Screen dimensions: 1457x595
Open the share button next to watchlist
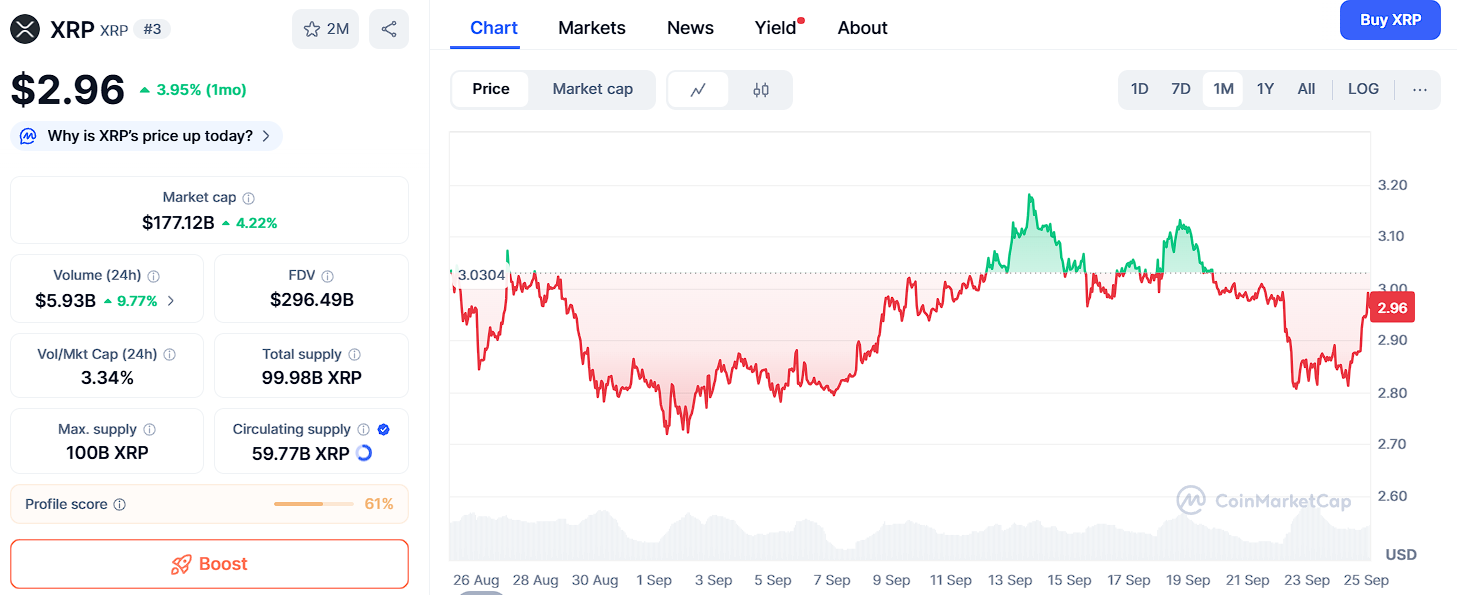pyautogui.click(x=389, y=29)
